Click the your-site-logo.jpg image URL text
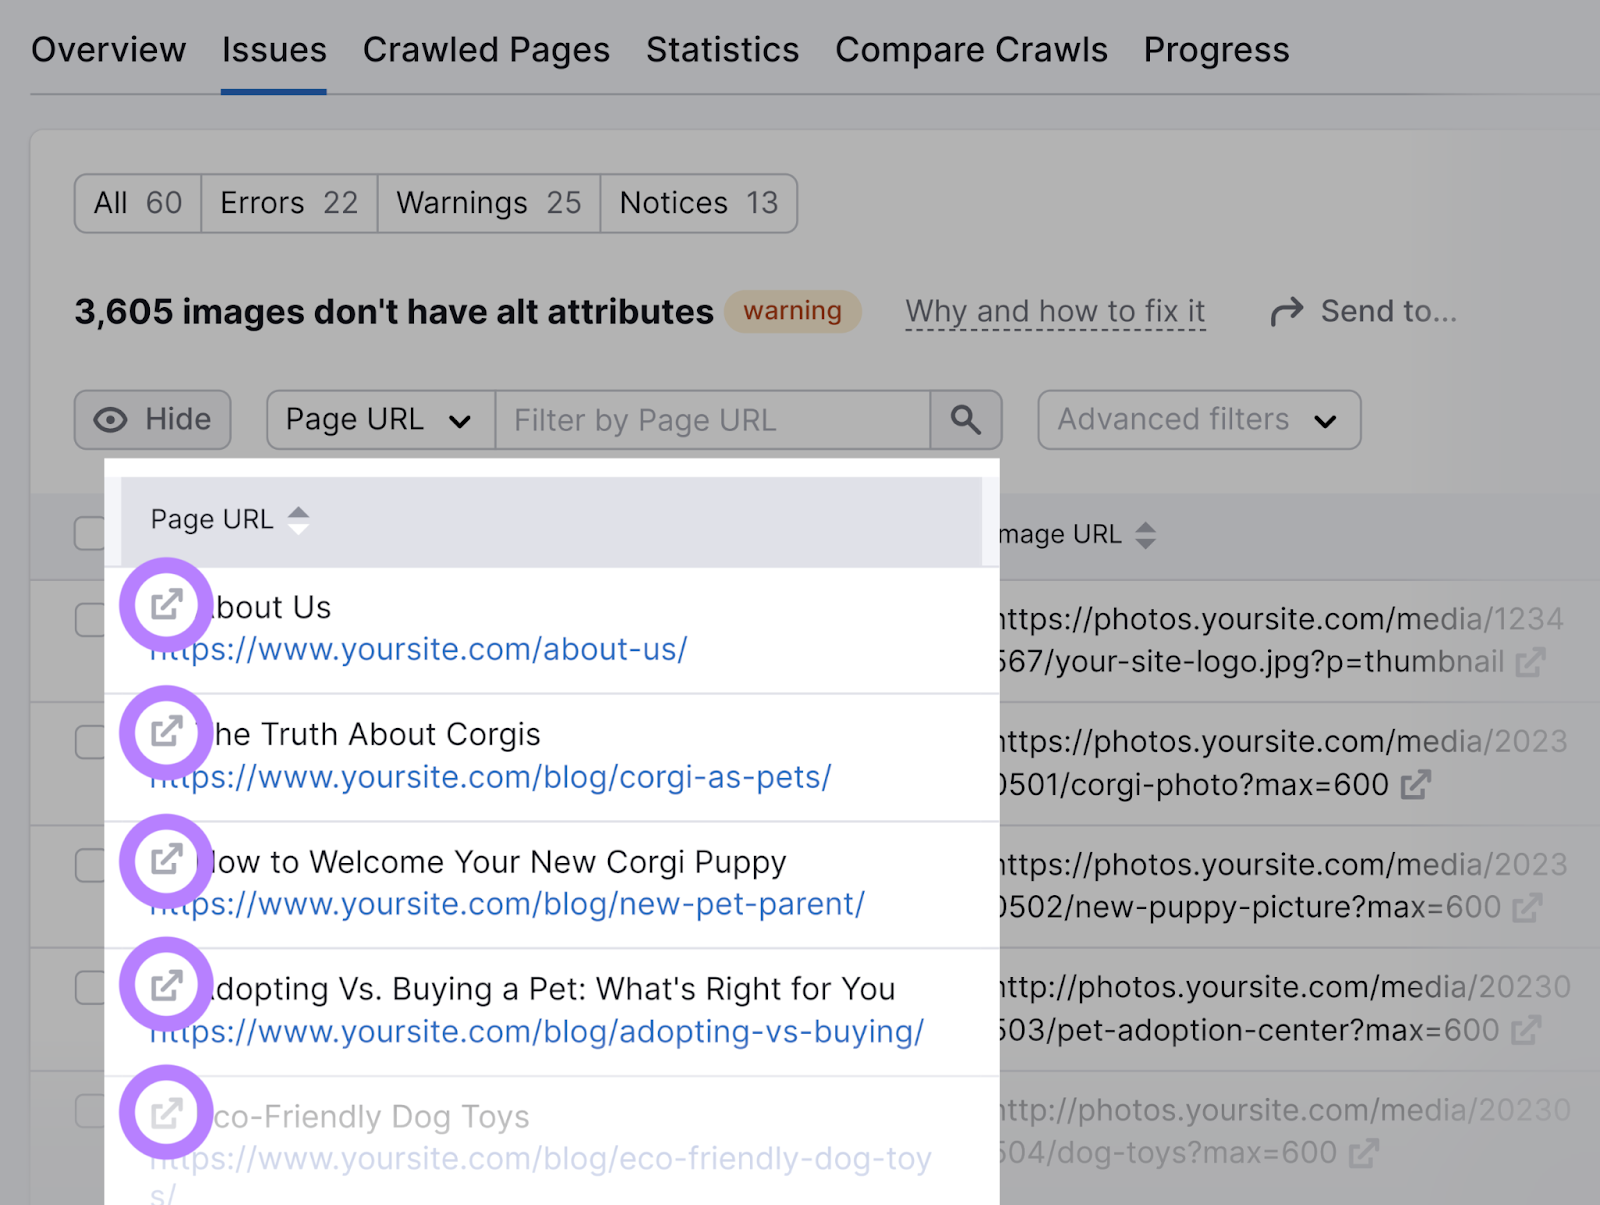Image resolution: width=1600 pixels, height=1205 pixels. [1280, 641]
